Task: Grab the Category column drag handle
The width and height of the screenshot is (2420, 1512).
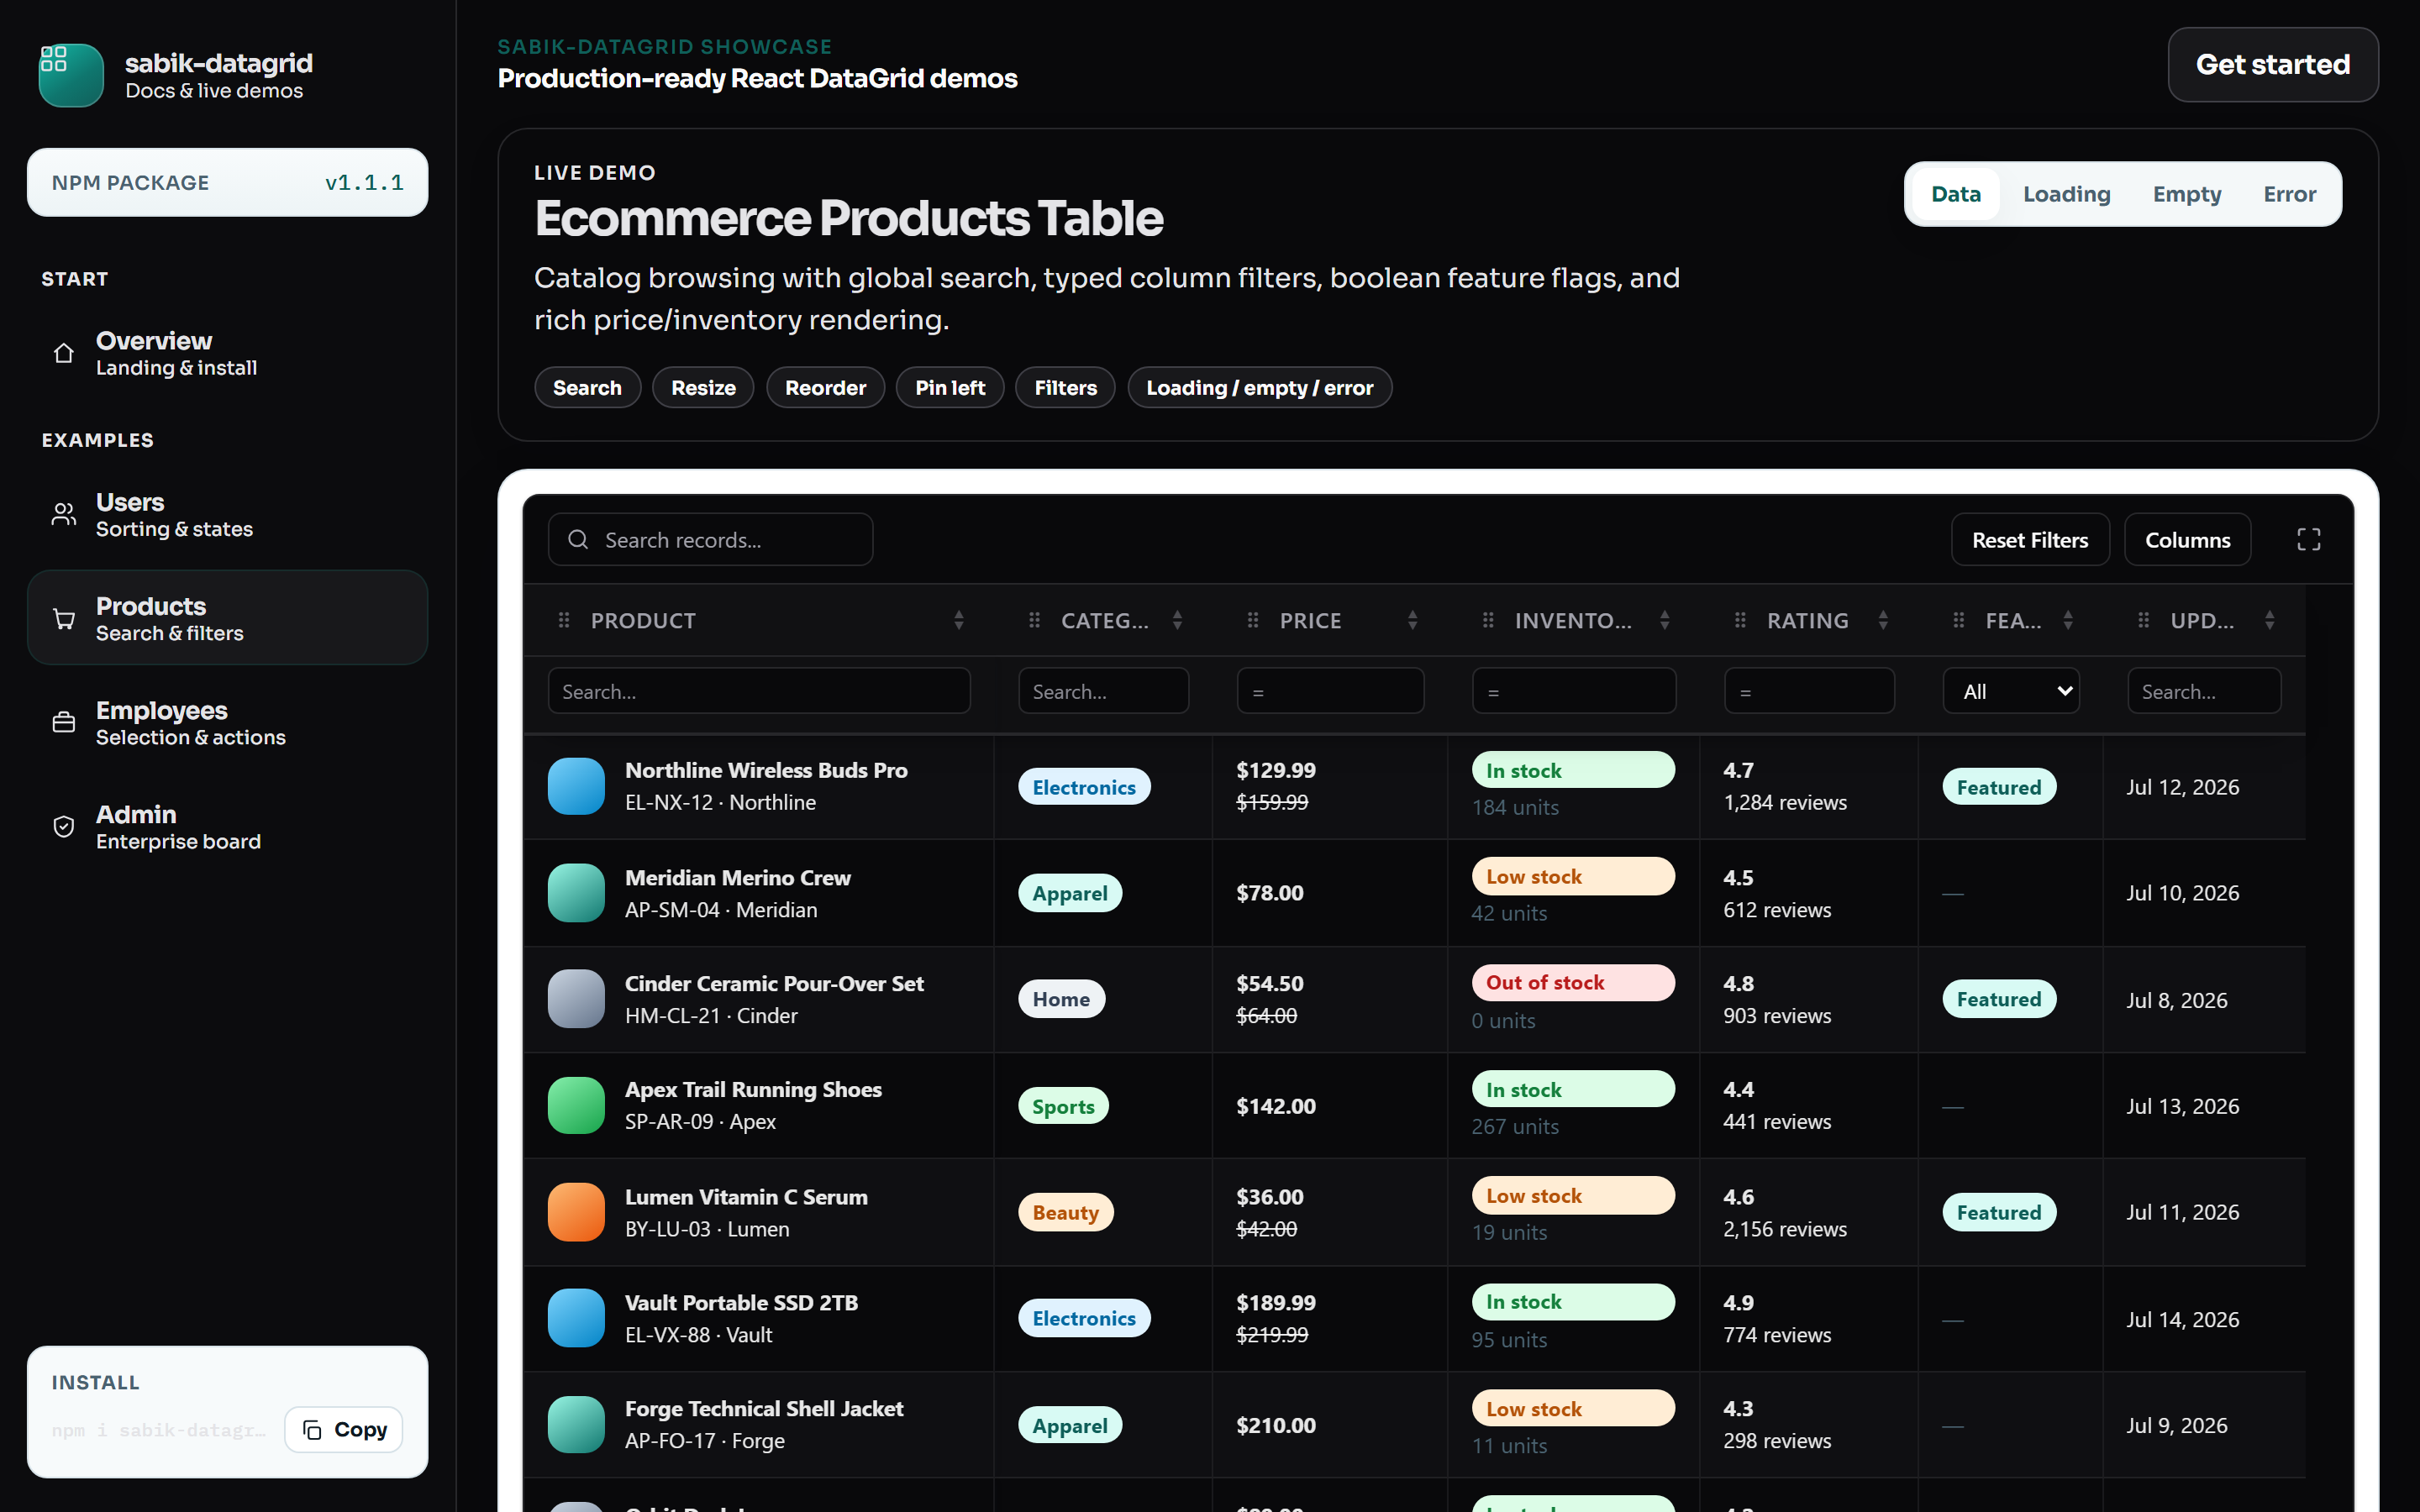Action: [x=1035, y=620]
